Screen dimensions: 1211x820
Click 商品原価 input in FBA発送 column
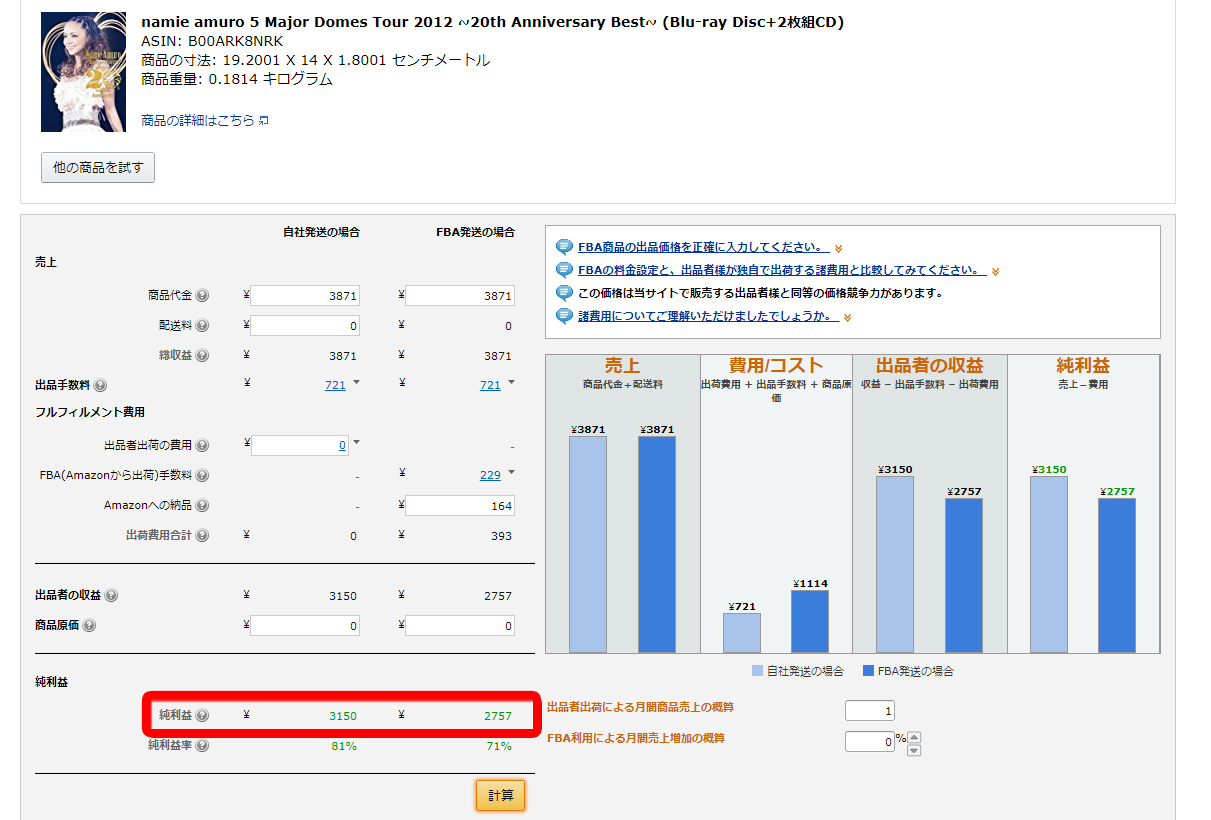[x=460, y=626]
